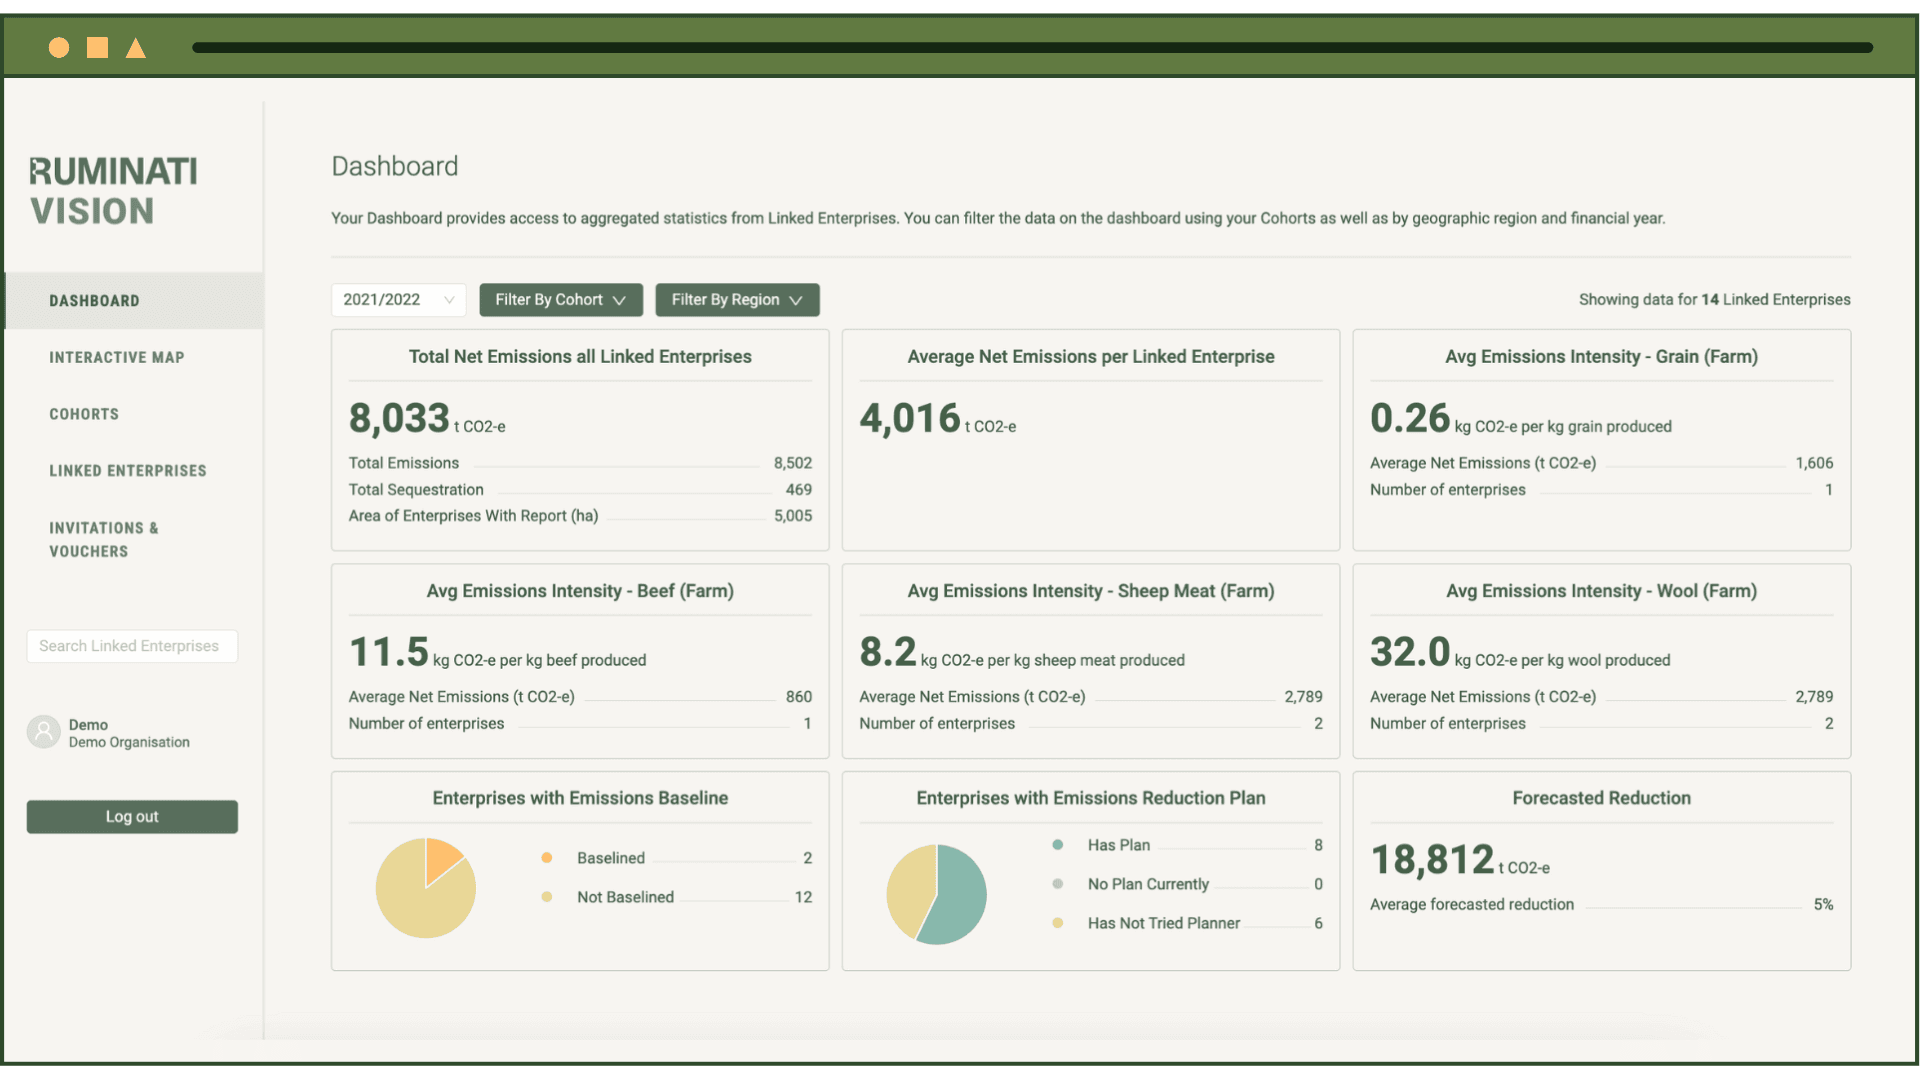Click the Log out button
Screen dimensions: 1920x1080
click(x=131, y=816)
